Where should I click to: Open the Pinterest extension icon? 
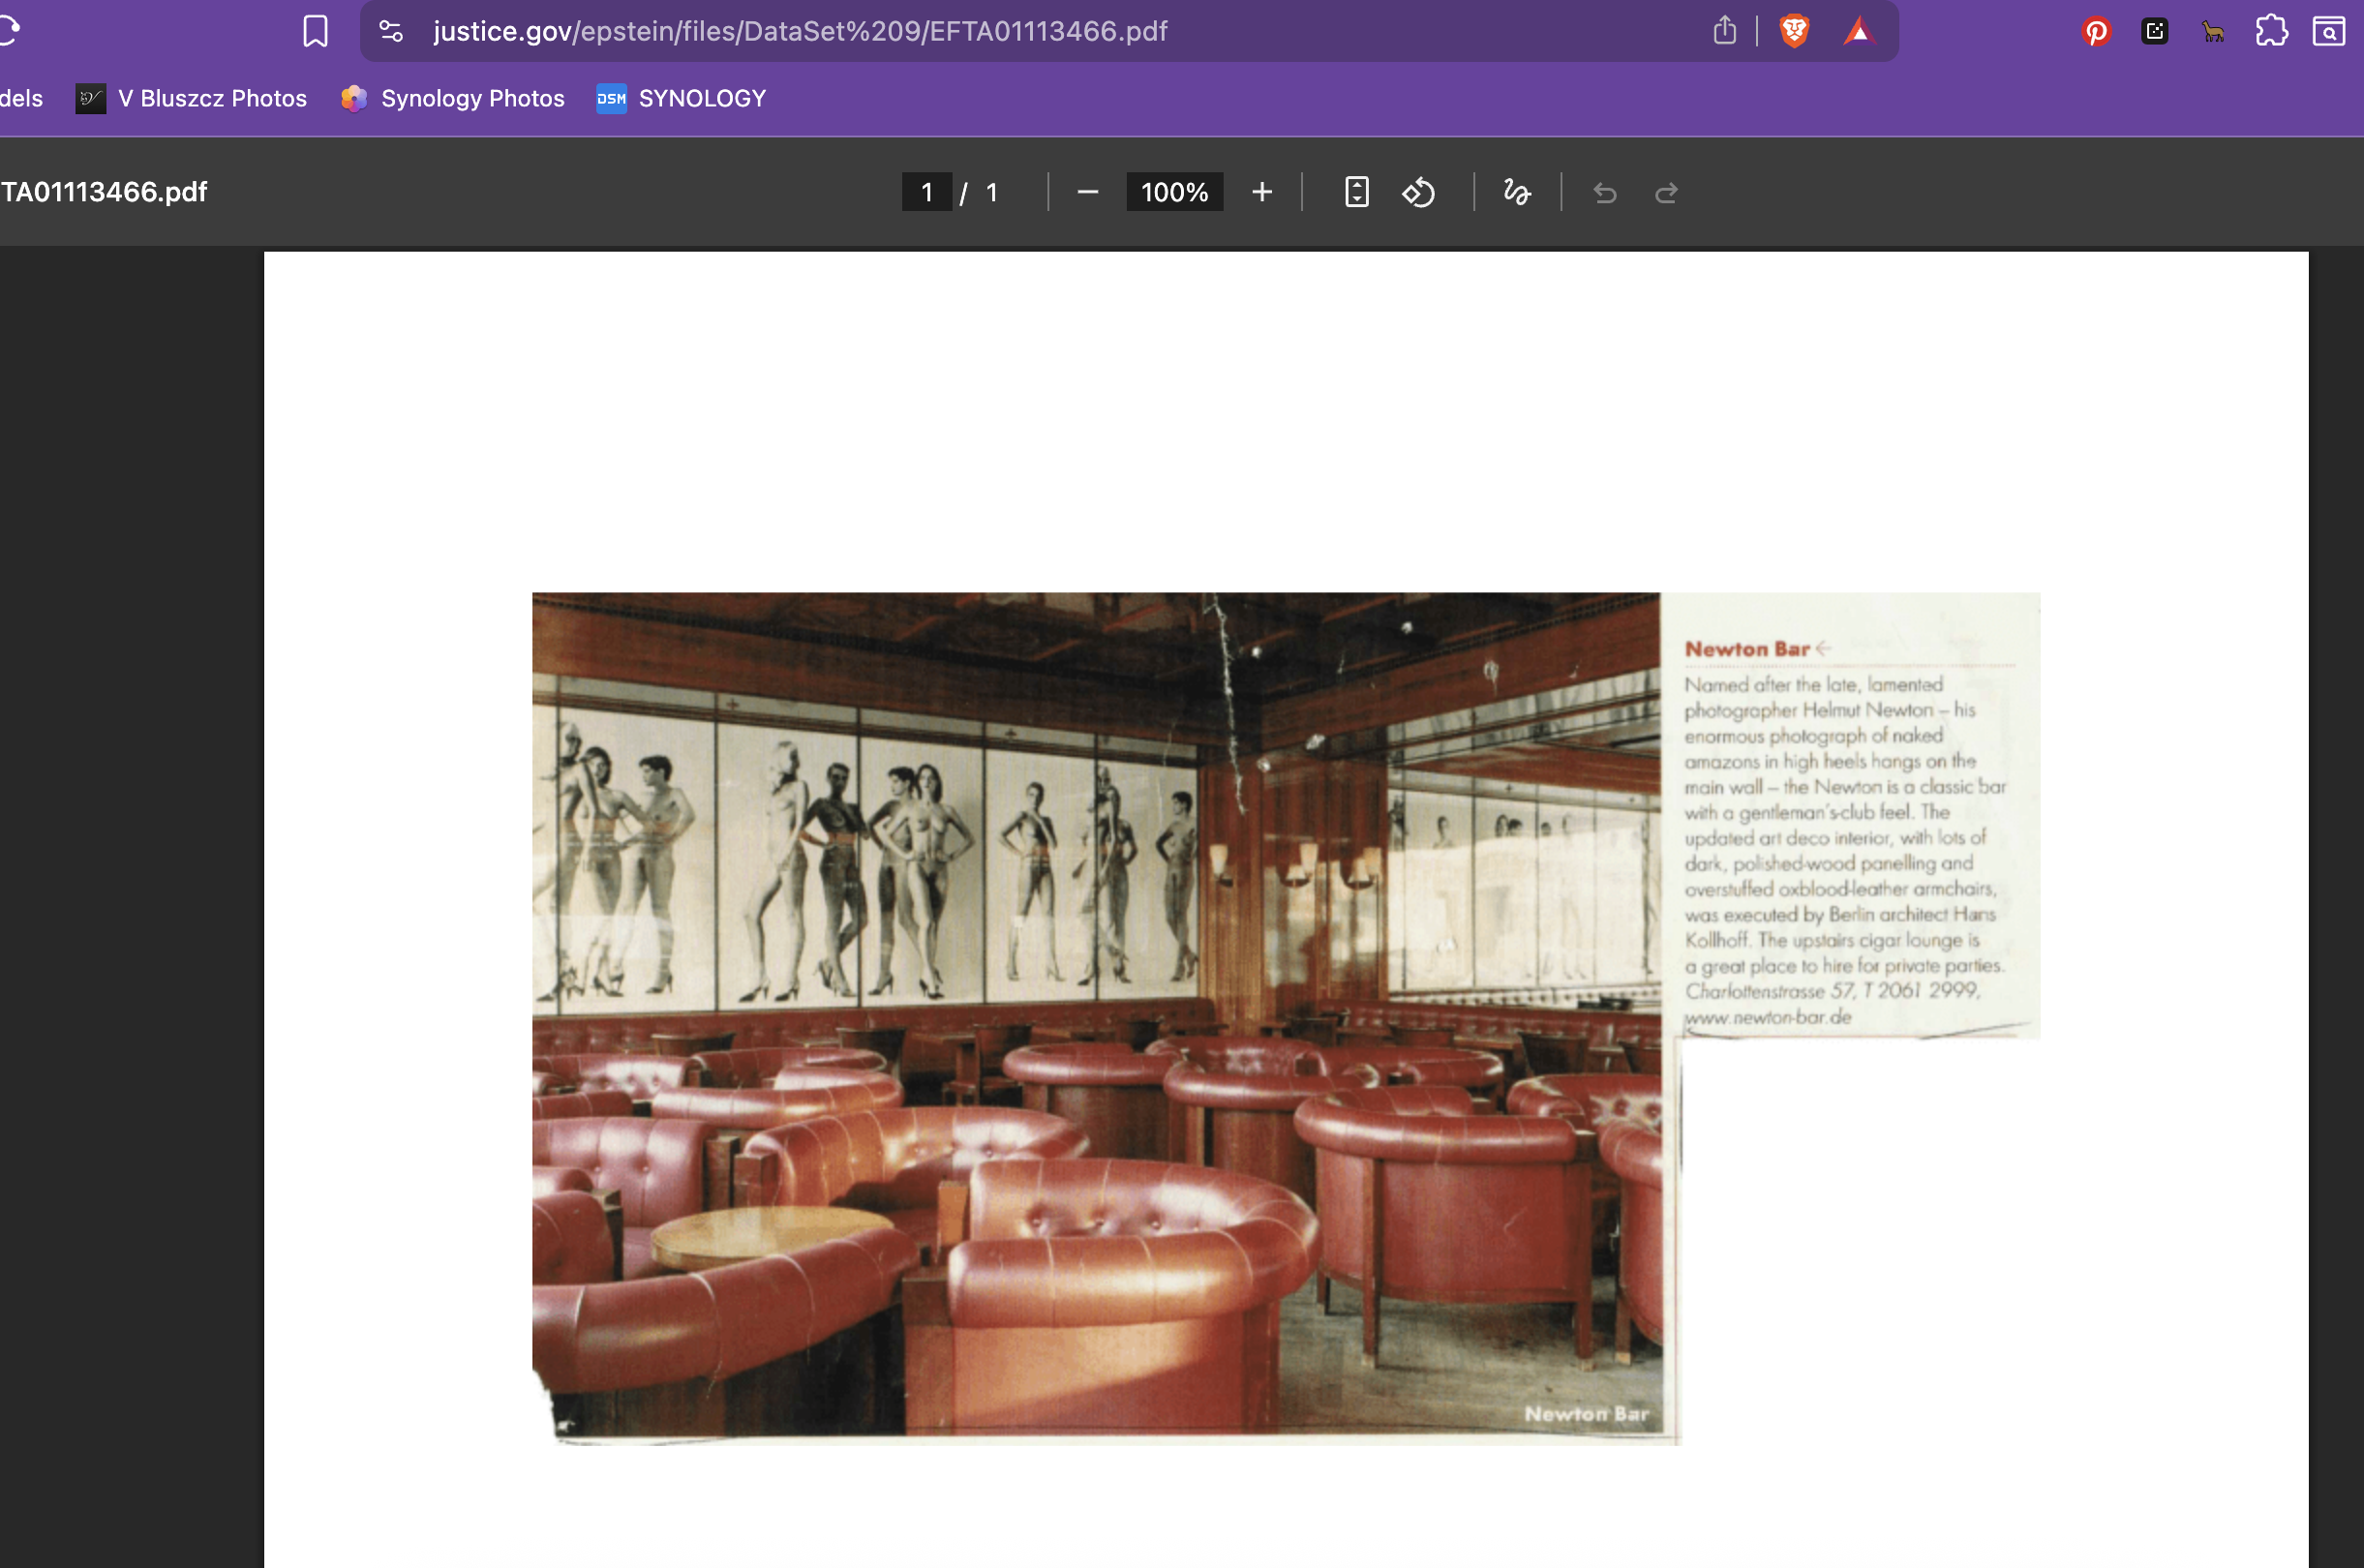coord(2096,31)
